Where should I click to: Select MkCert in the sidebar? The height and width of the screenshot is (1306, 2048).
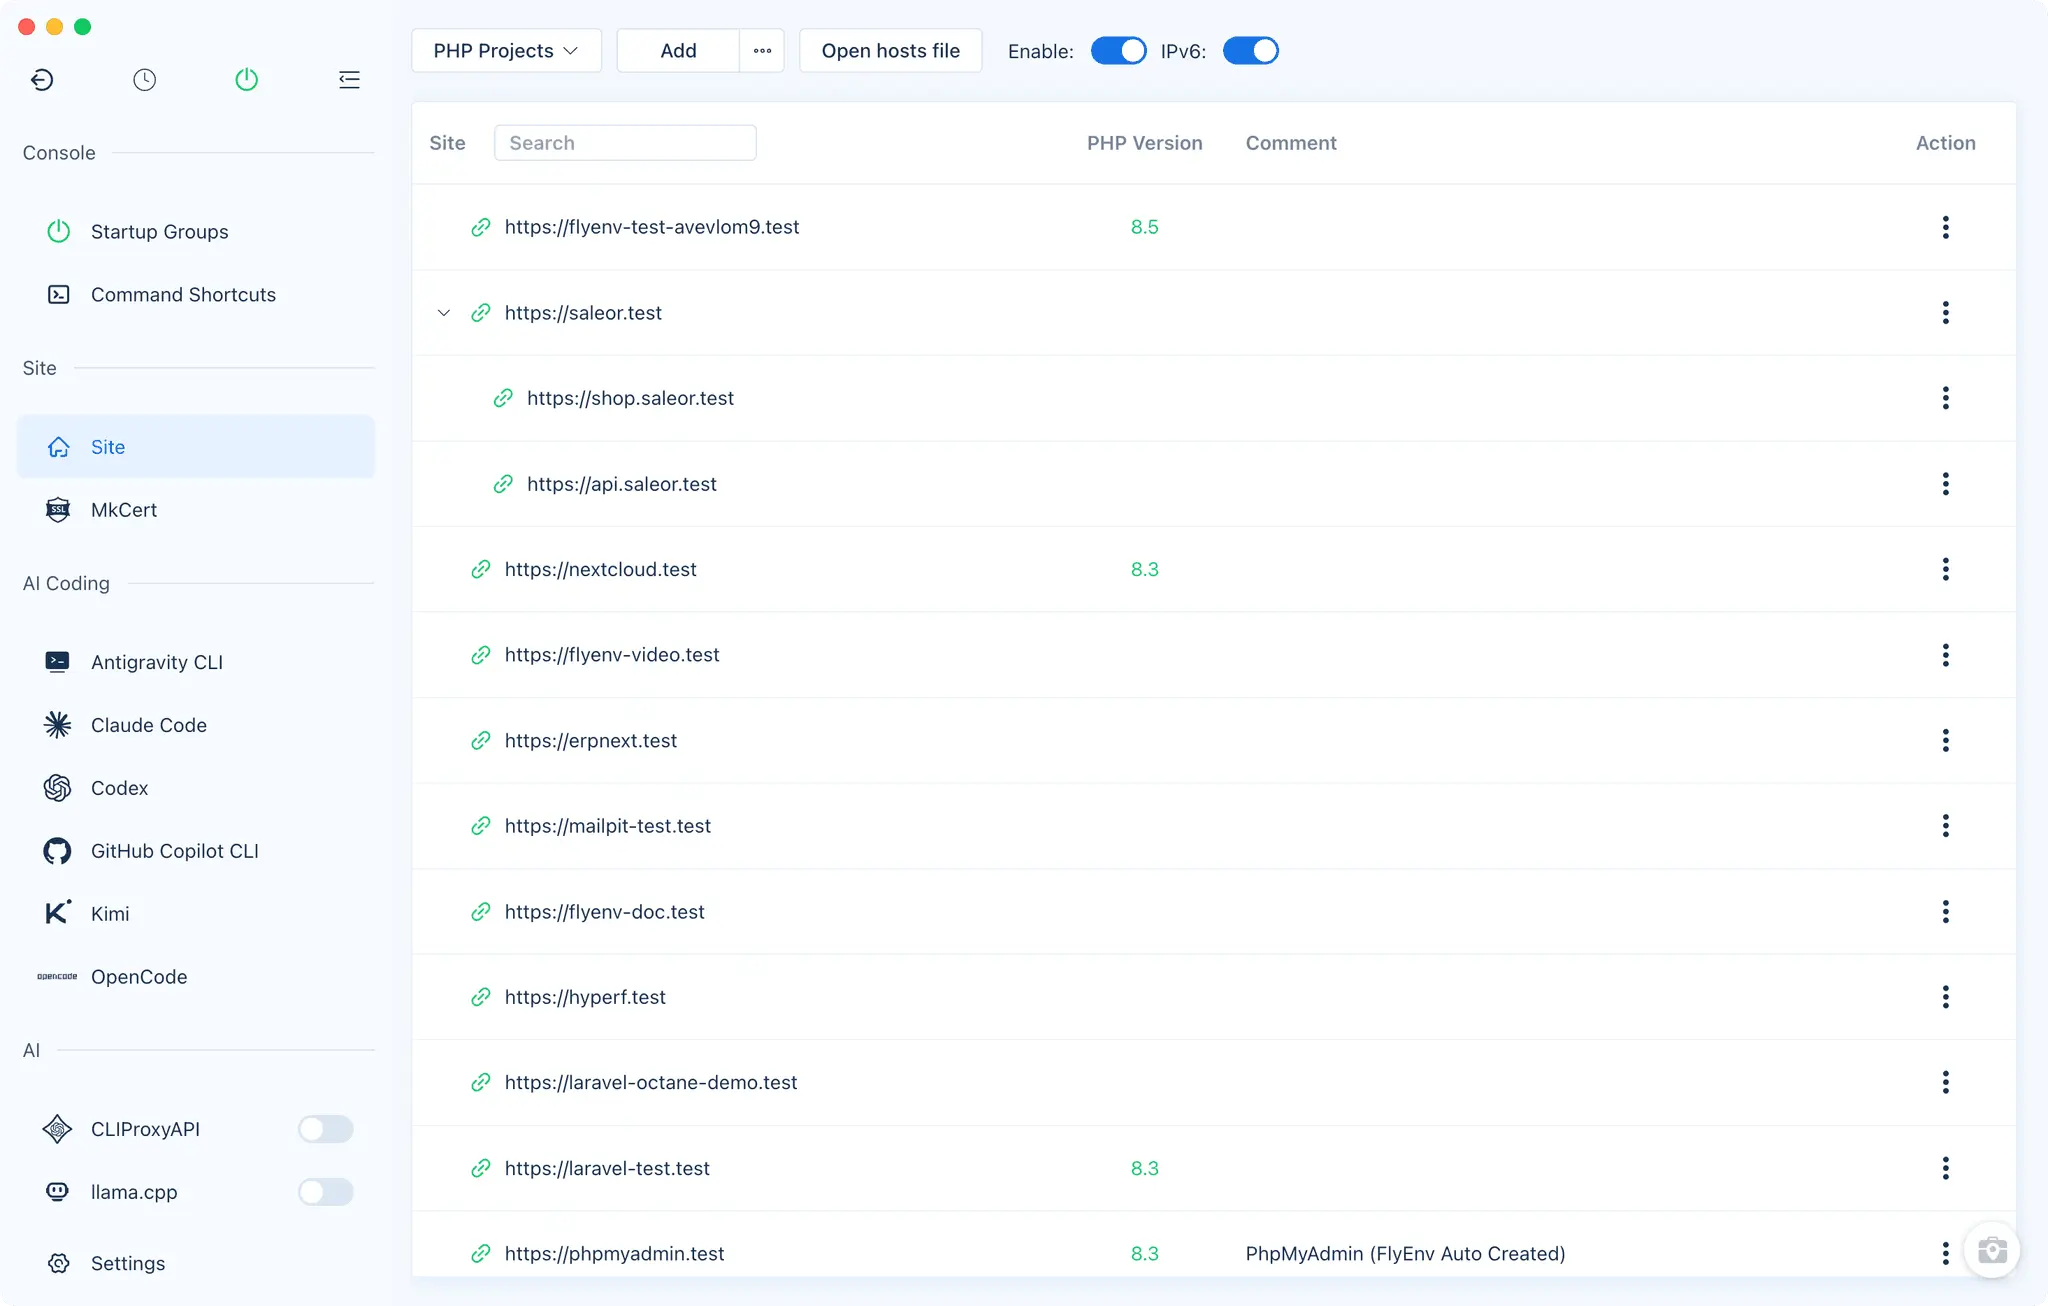point(196,510)
